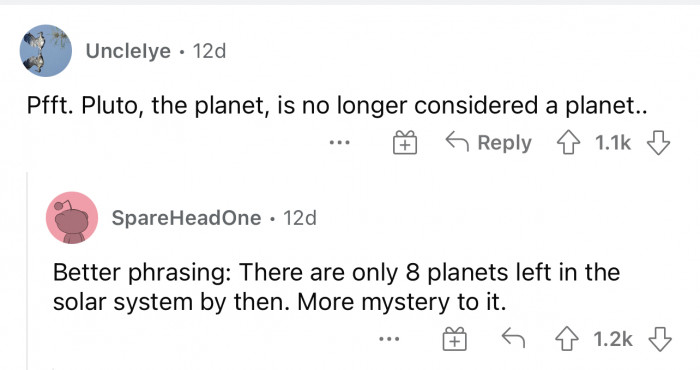Select SpareHeadOne's comment text about 8 planets

(x=336, y=287)
